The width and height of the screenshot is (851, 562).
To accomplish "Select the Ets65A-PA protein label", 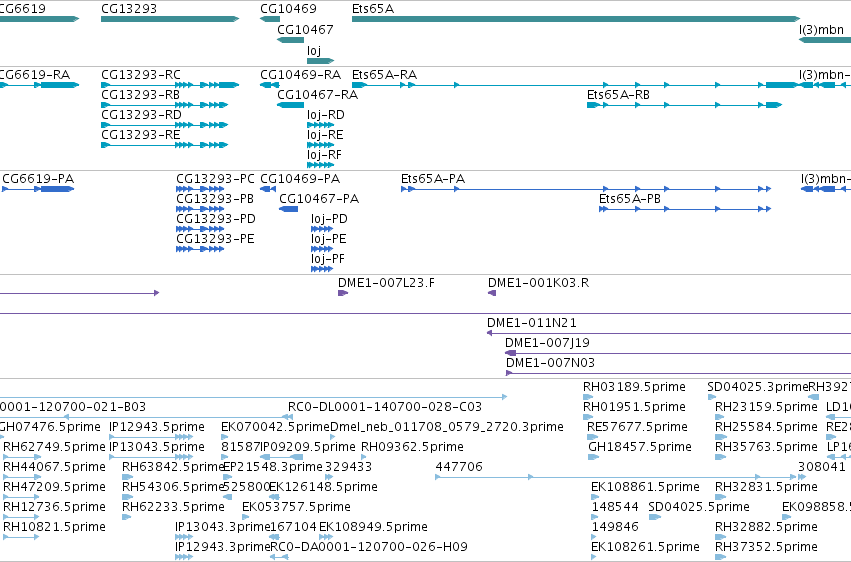I will coord(433,178).
